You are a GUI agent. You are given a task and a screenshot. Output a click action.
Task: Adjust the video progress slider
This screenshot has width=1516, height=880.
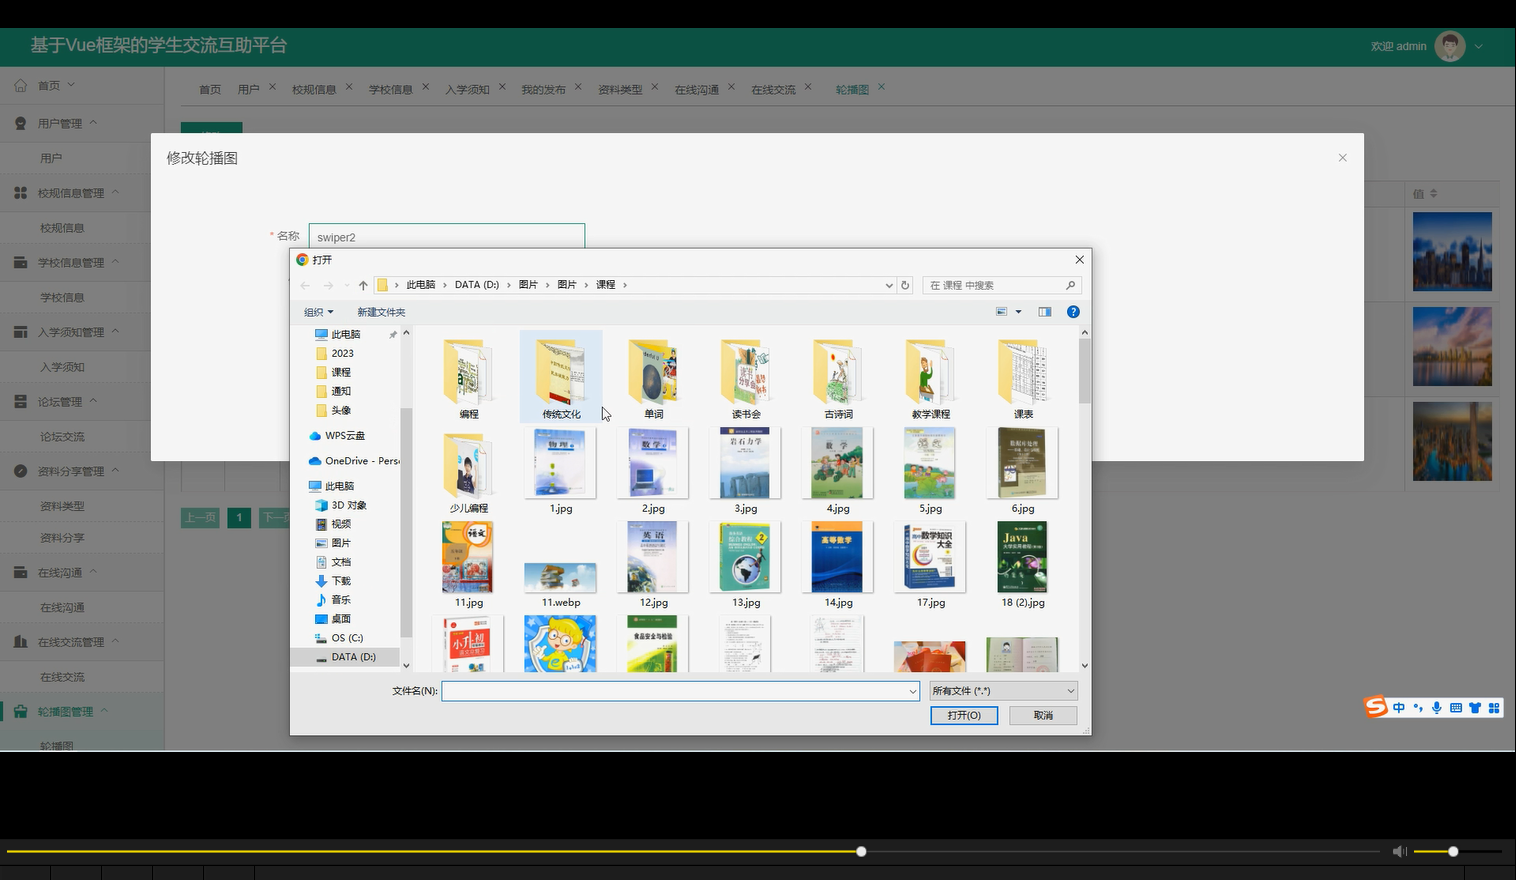point(861,851)
